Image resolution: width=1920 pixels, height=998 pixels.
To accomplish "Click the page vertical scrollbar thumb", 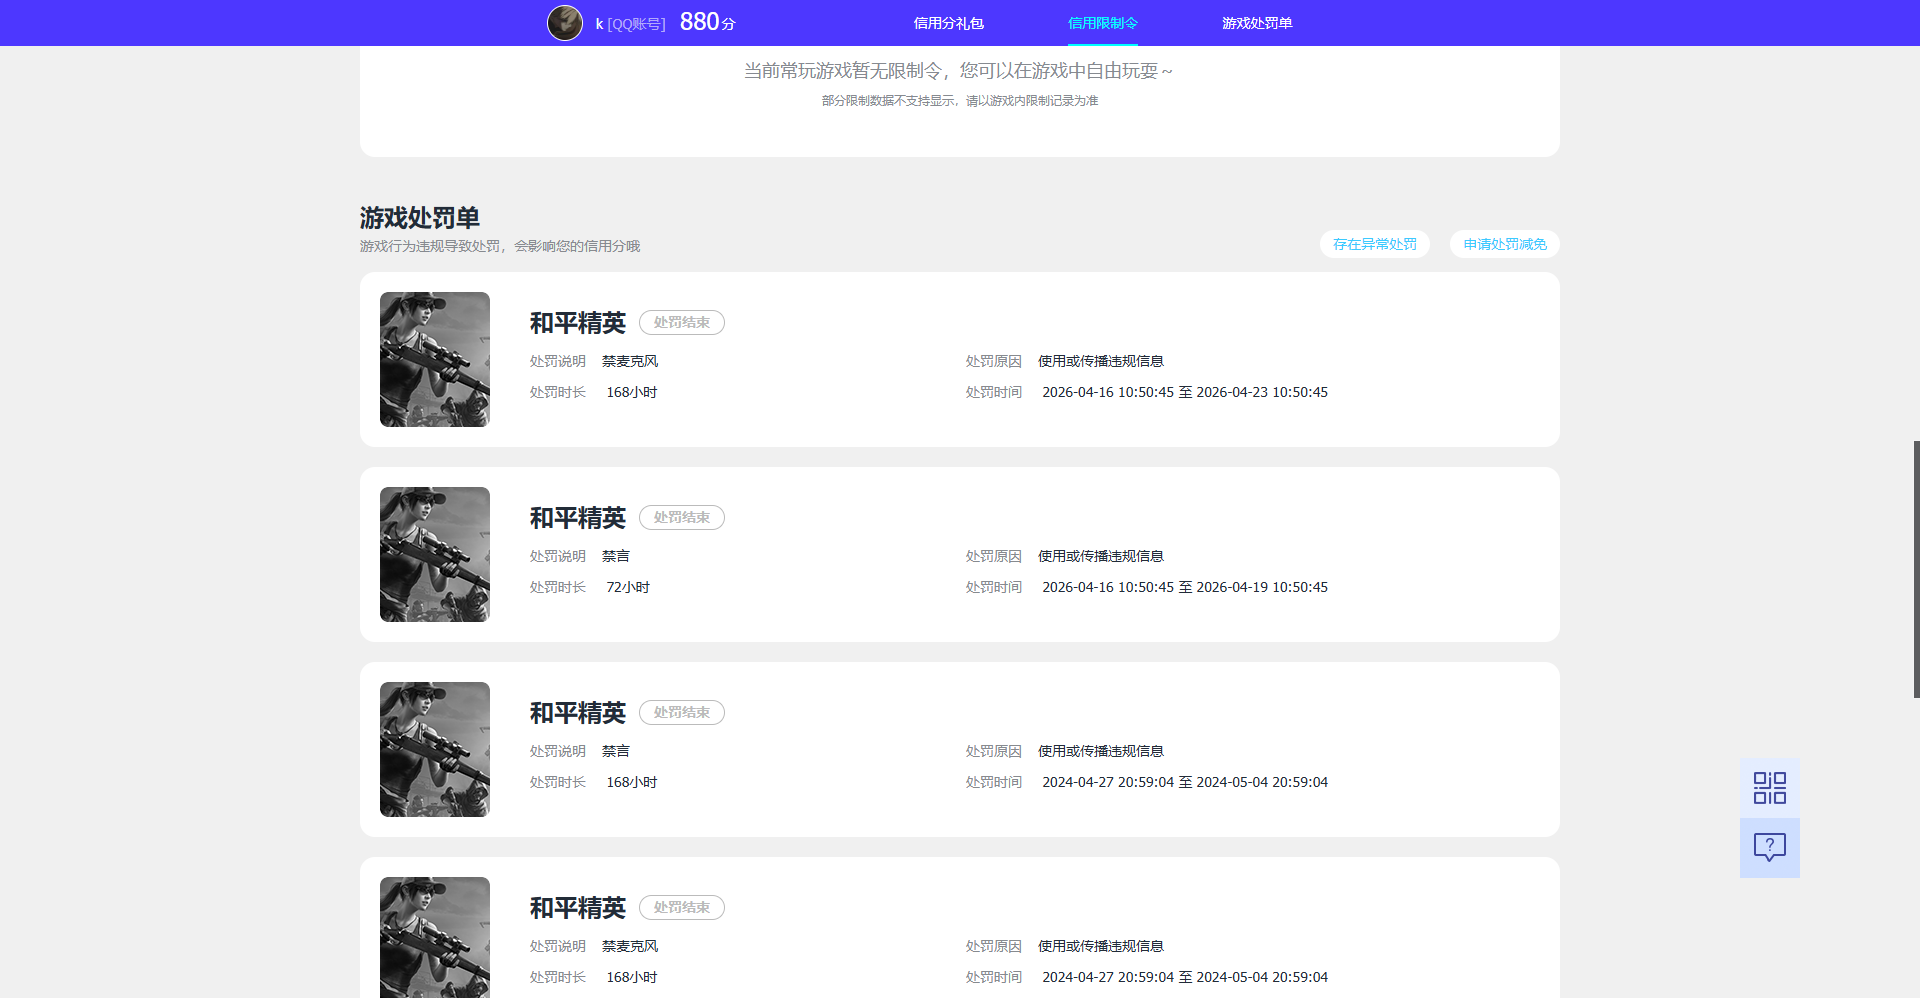I will point(1916,569).
